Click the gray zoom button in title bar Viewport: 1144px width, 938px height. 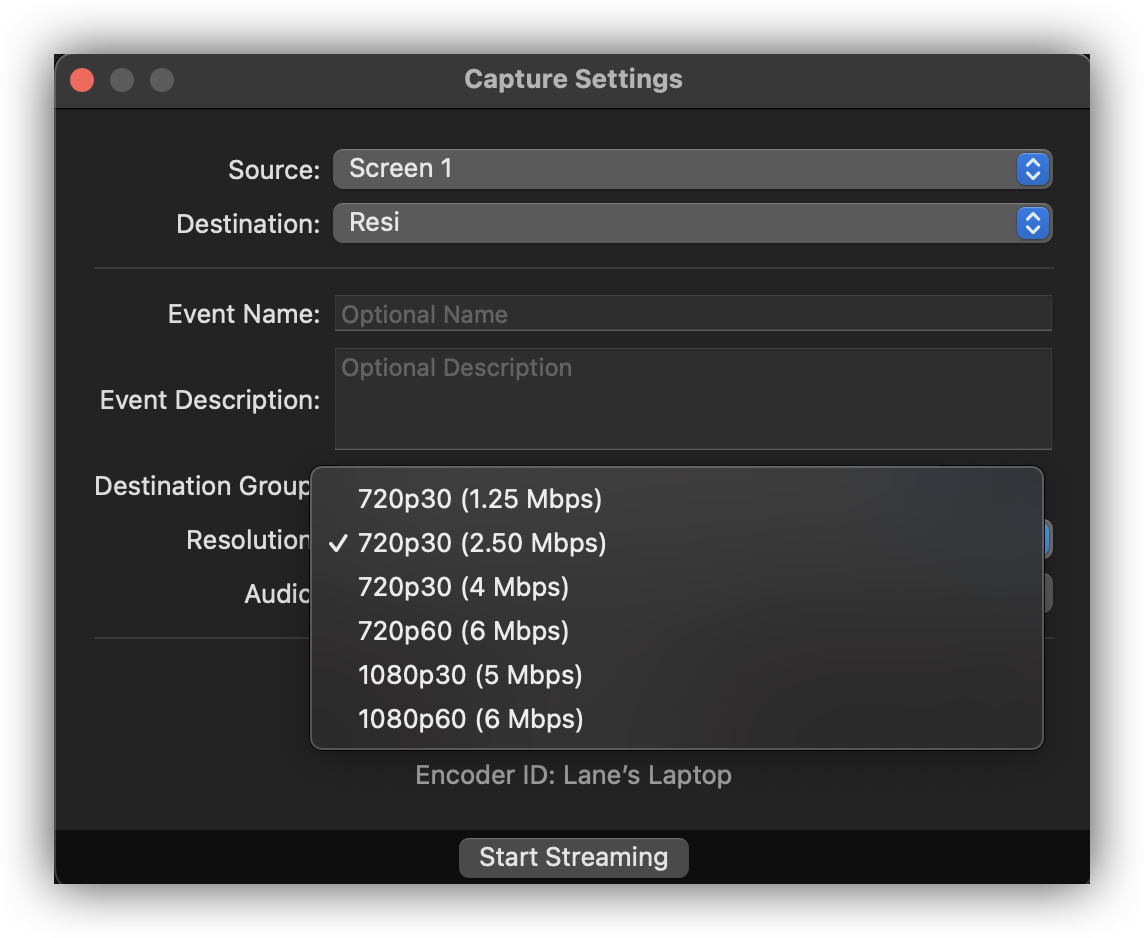pos(161,80)
